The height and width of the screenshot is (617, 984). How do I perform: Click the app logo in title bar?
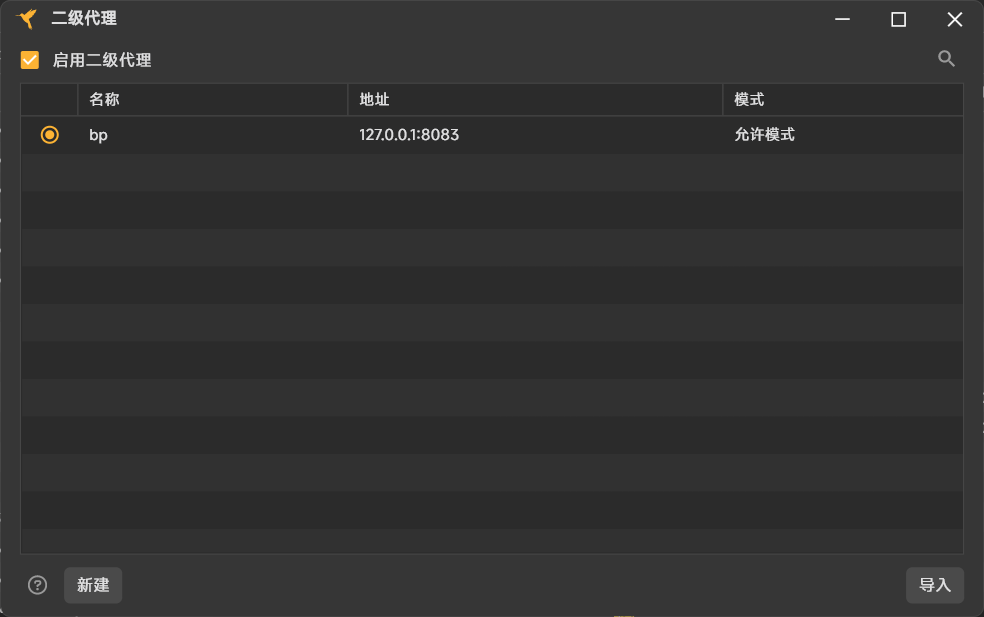click(27, 19)
